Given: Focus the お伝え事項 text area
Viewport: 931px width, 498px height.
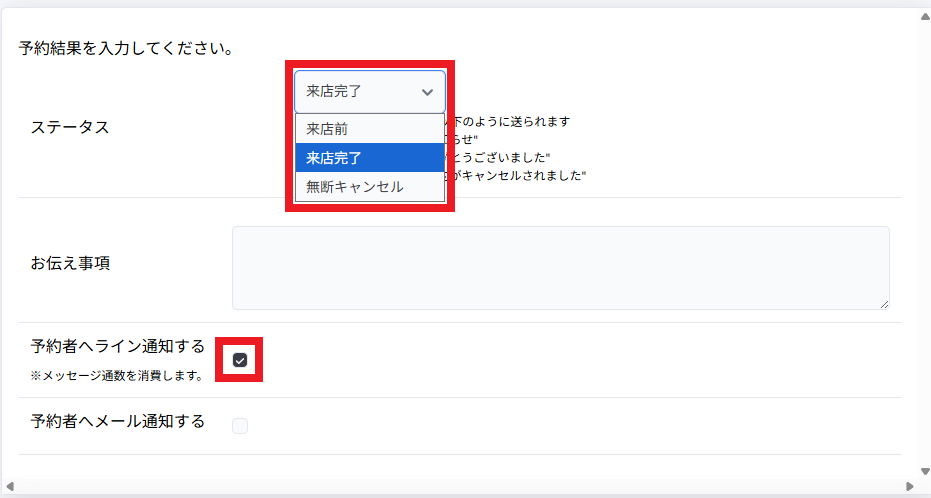Looking at the screenshot, I should point(560,267).
